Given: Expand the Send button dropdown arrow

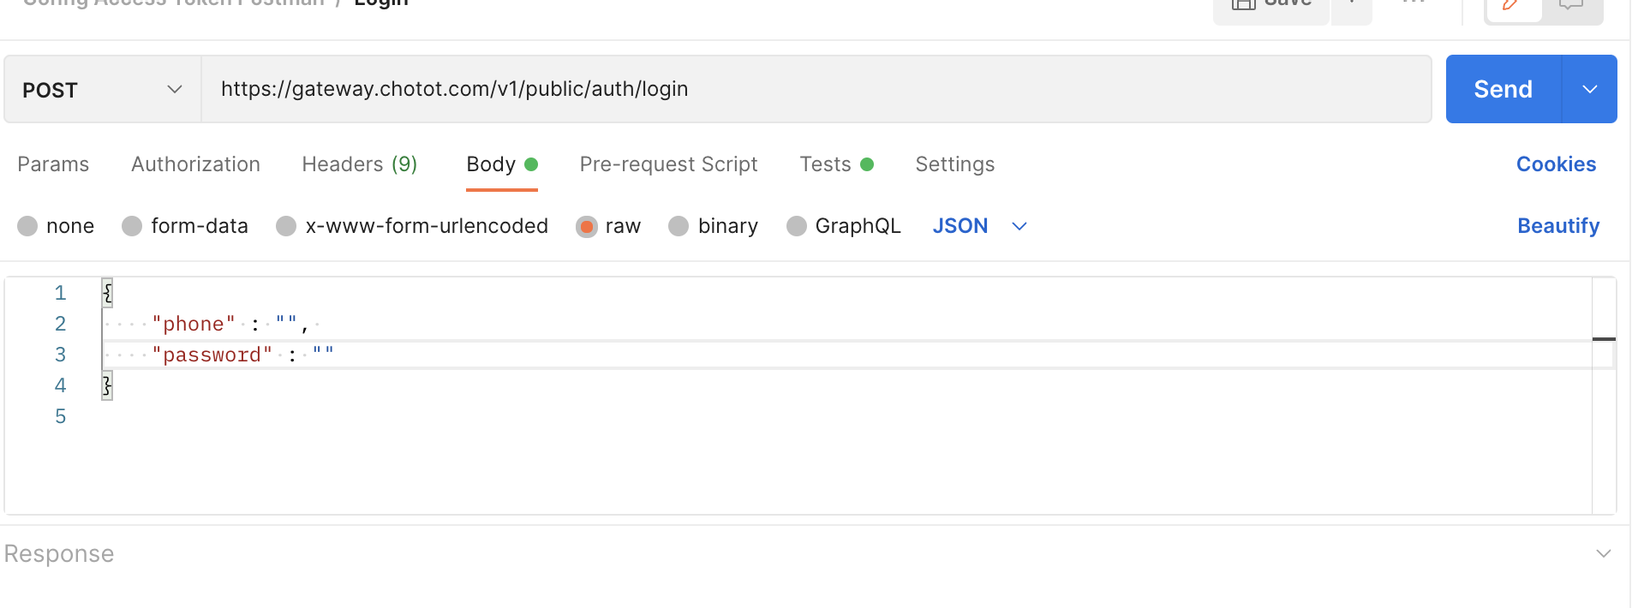Looking at the screenshot, I should (1589, 89).
